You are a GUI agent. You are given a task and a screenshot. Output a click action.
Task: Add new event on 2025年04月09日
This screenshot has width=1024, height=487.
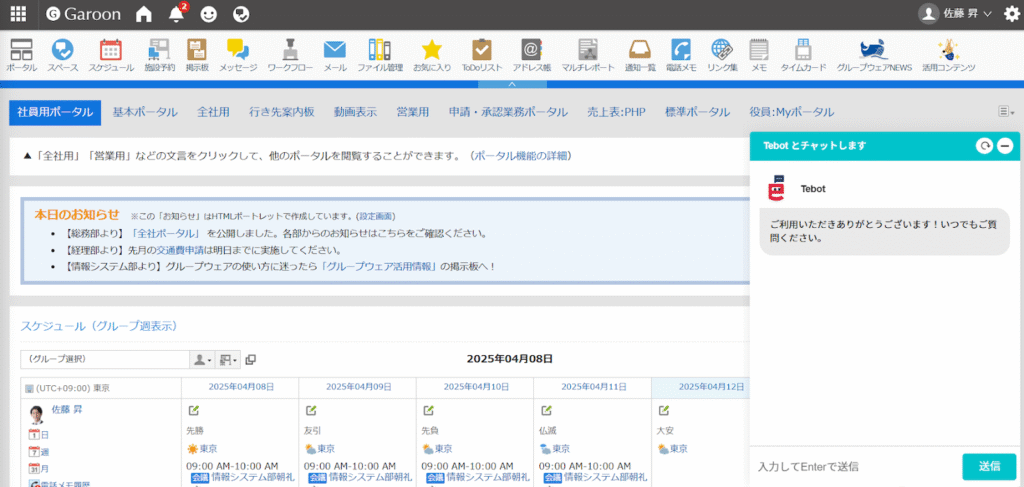(x=311, y=410)
